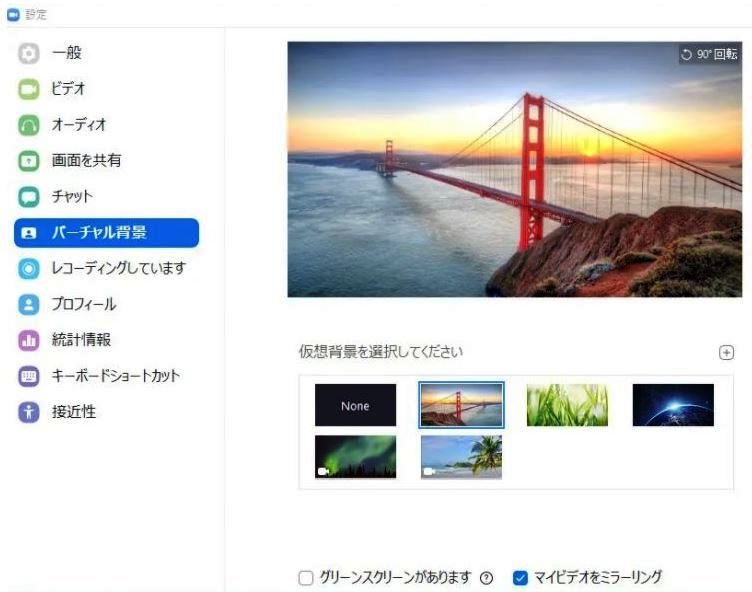Select the ビデオ camera icon
Screen dimensions: 752x592
(29, 89)
